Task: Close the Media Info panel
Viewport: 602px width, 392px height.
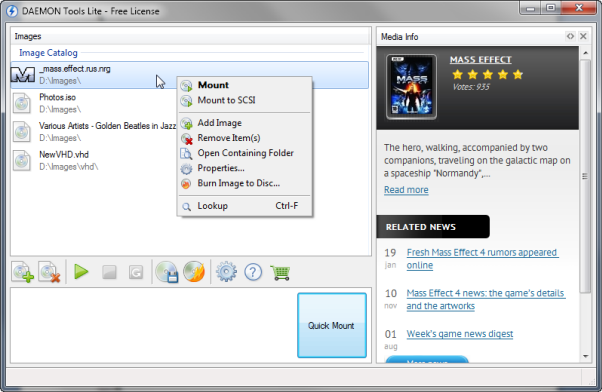Action: (583, 36)
